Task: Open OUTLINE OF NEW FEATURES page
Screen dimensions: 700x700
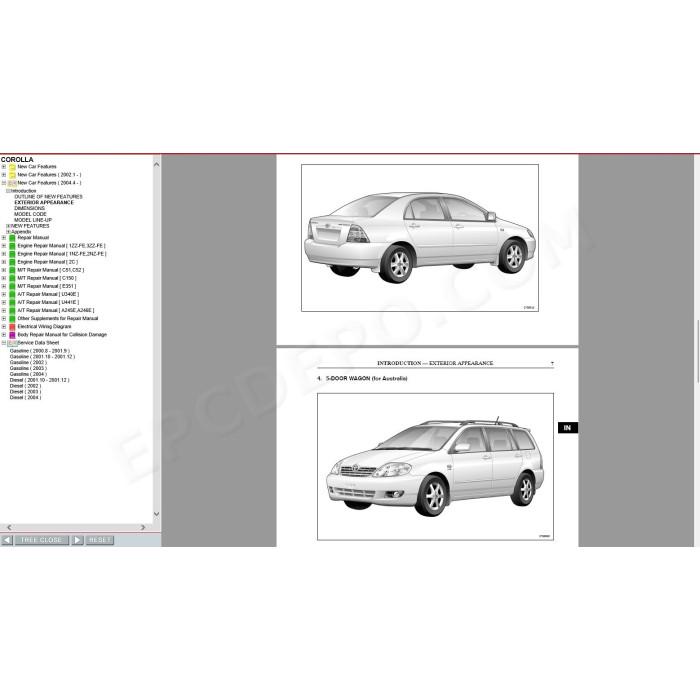Action: click(x=48, y=197)
